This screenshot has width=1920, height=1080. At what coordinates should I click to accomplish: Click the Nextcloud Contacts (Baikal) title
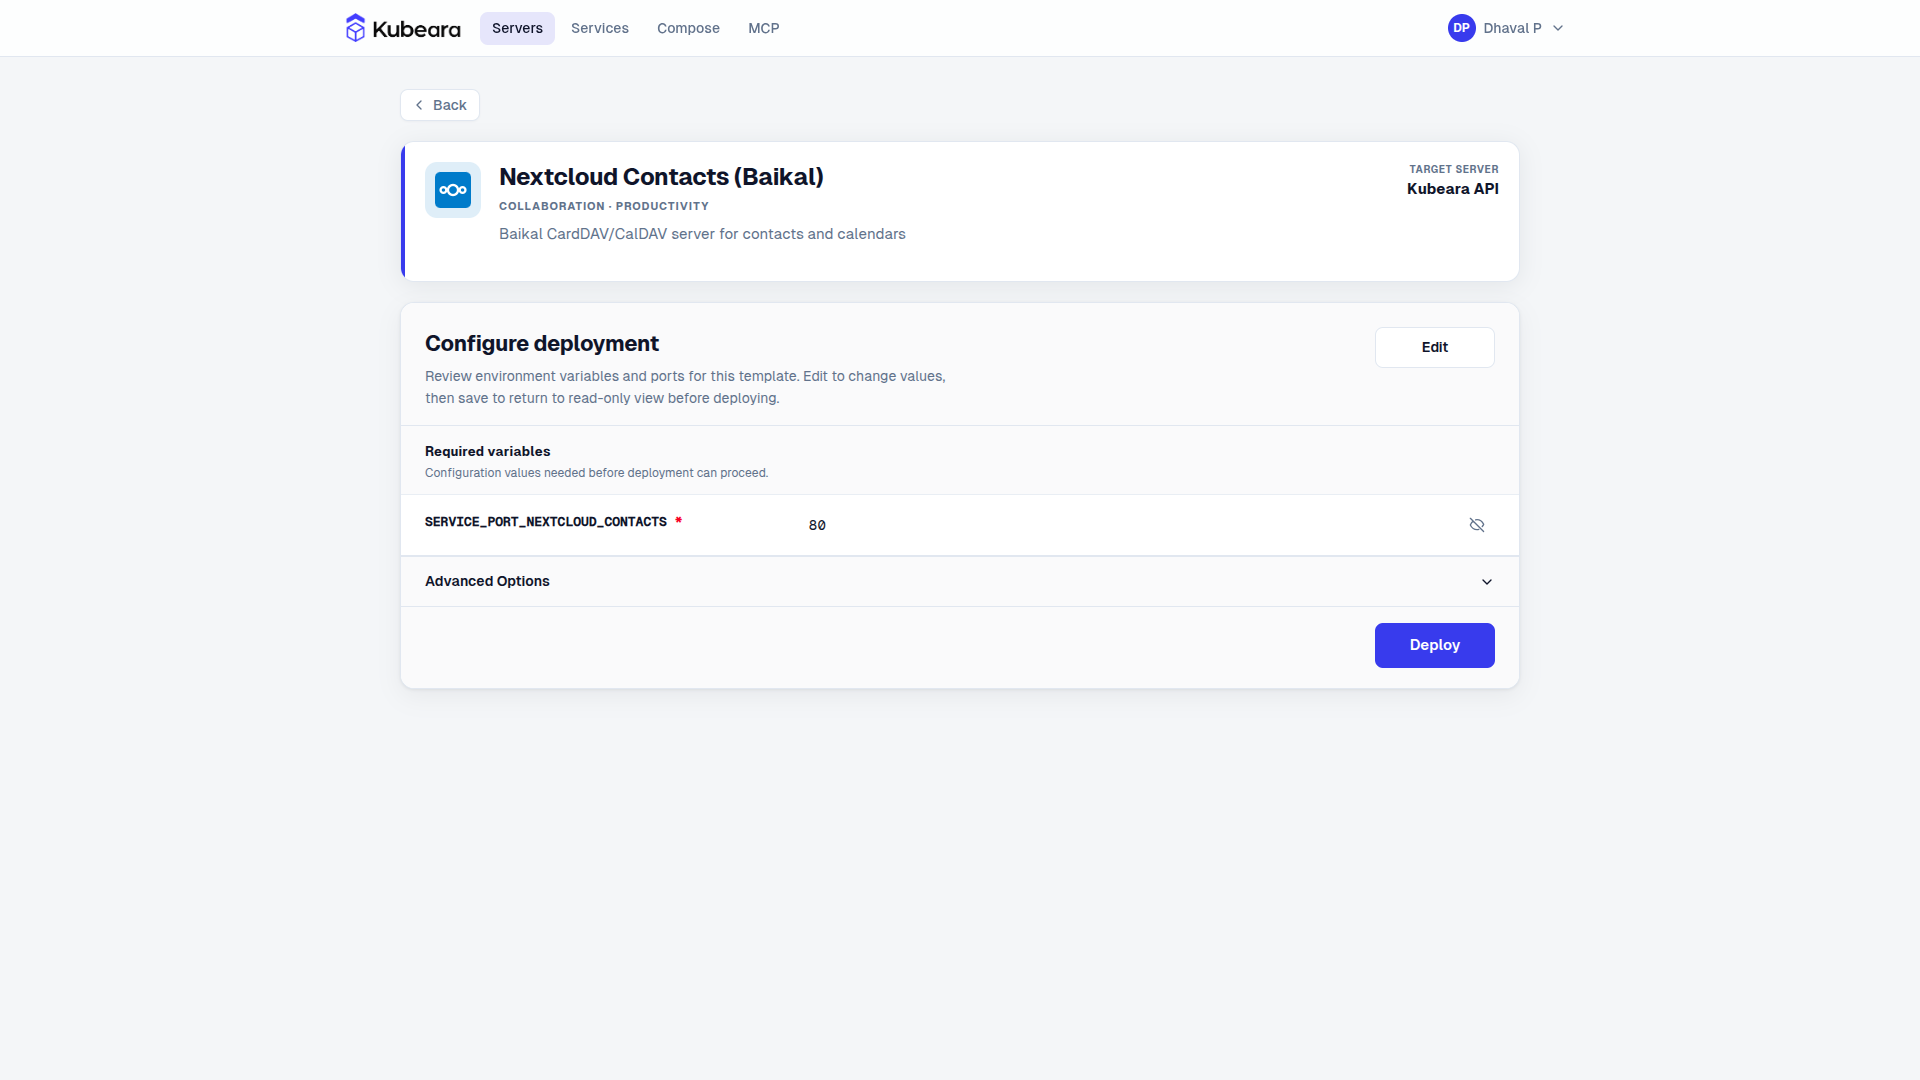pyautogui.click(x=661, y=177)
